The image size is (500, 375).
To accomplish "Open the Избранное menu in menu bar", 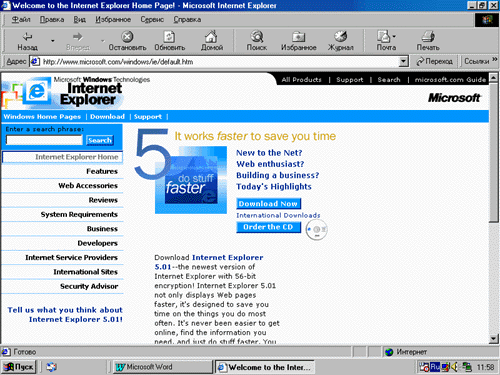I will click(x=113, y=19).
